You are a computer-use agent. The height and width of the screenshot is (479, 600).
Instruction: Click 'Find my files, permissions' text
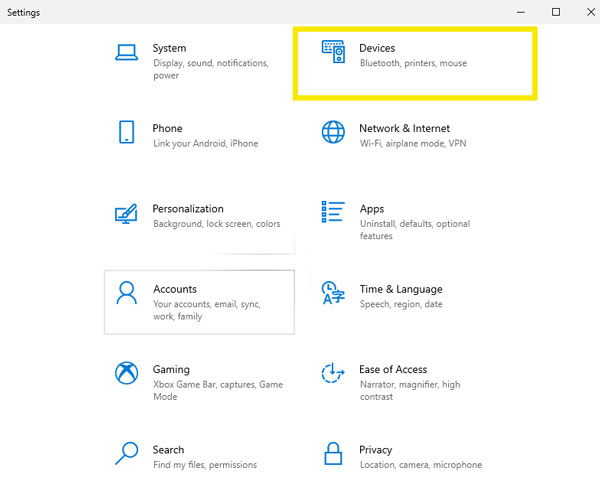pyautogui.click(x=205, y=465)
